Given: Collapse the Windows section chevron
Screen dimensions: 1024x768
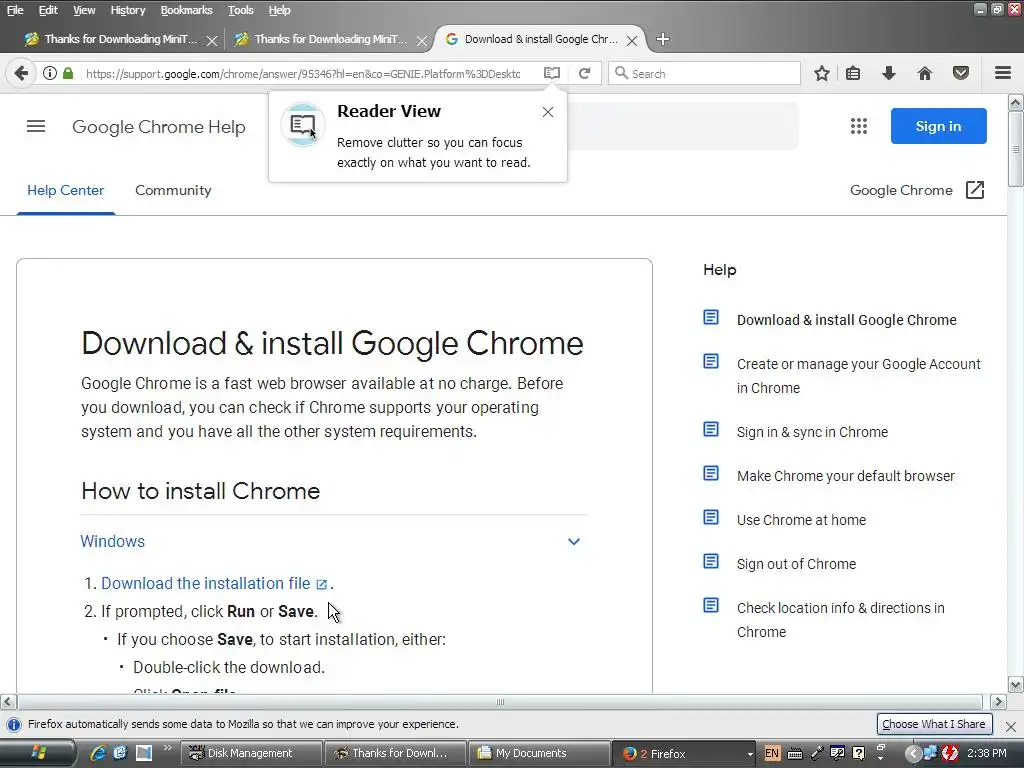Looking at the screenshot, I should (x=574, y=541).
